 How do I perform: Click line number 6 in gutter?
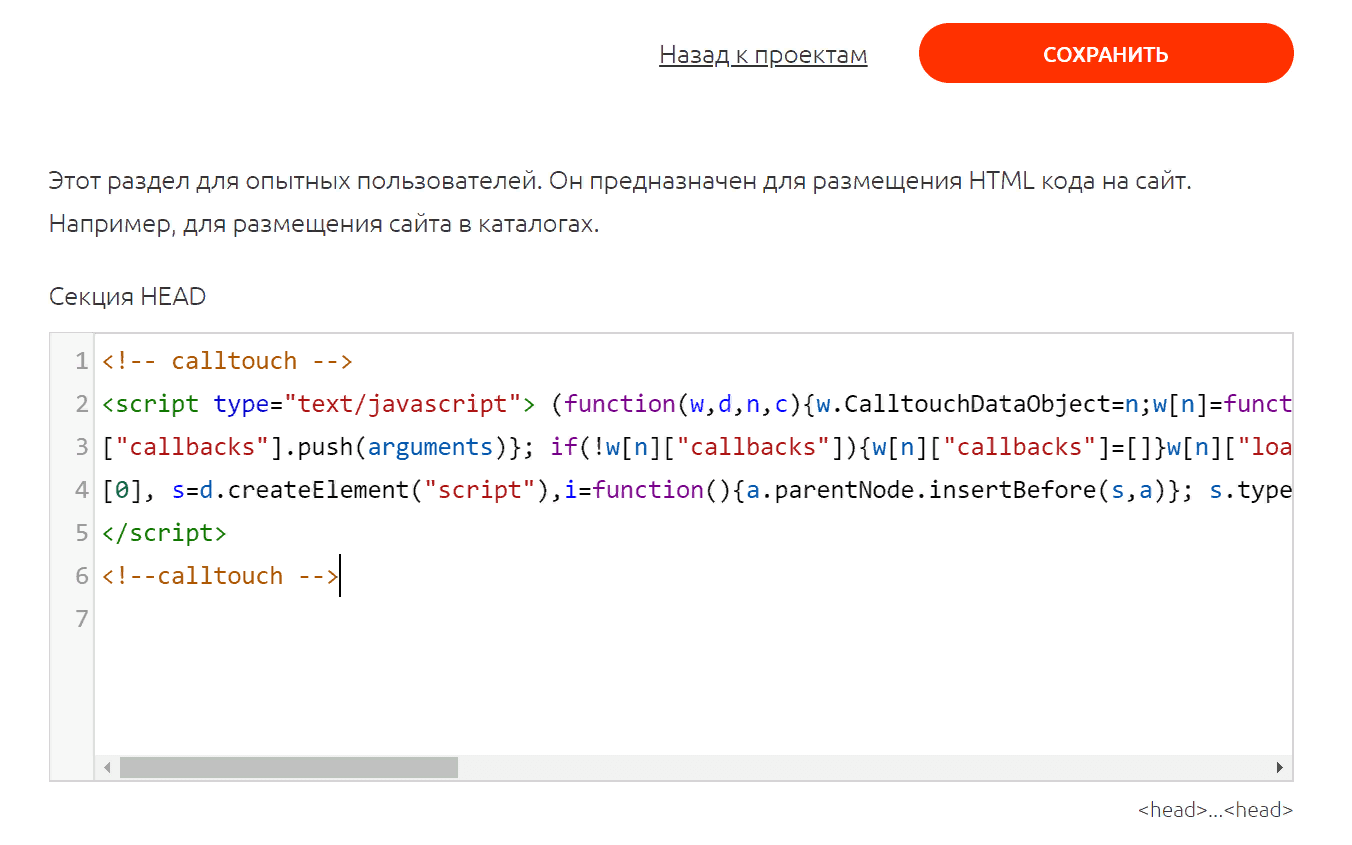click(x=82, y=576)
